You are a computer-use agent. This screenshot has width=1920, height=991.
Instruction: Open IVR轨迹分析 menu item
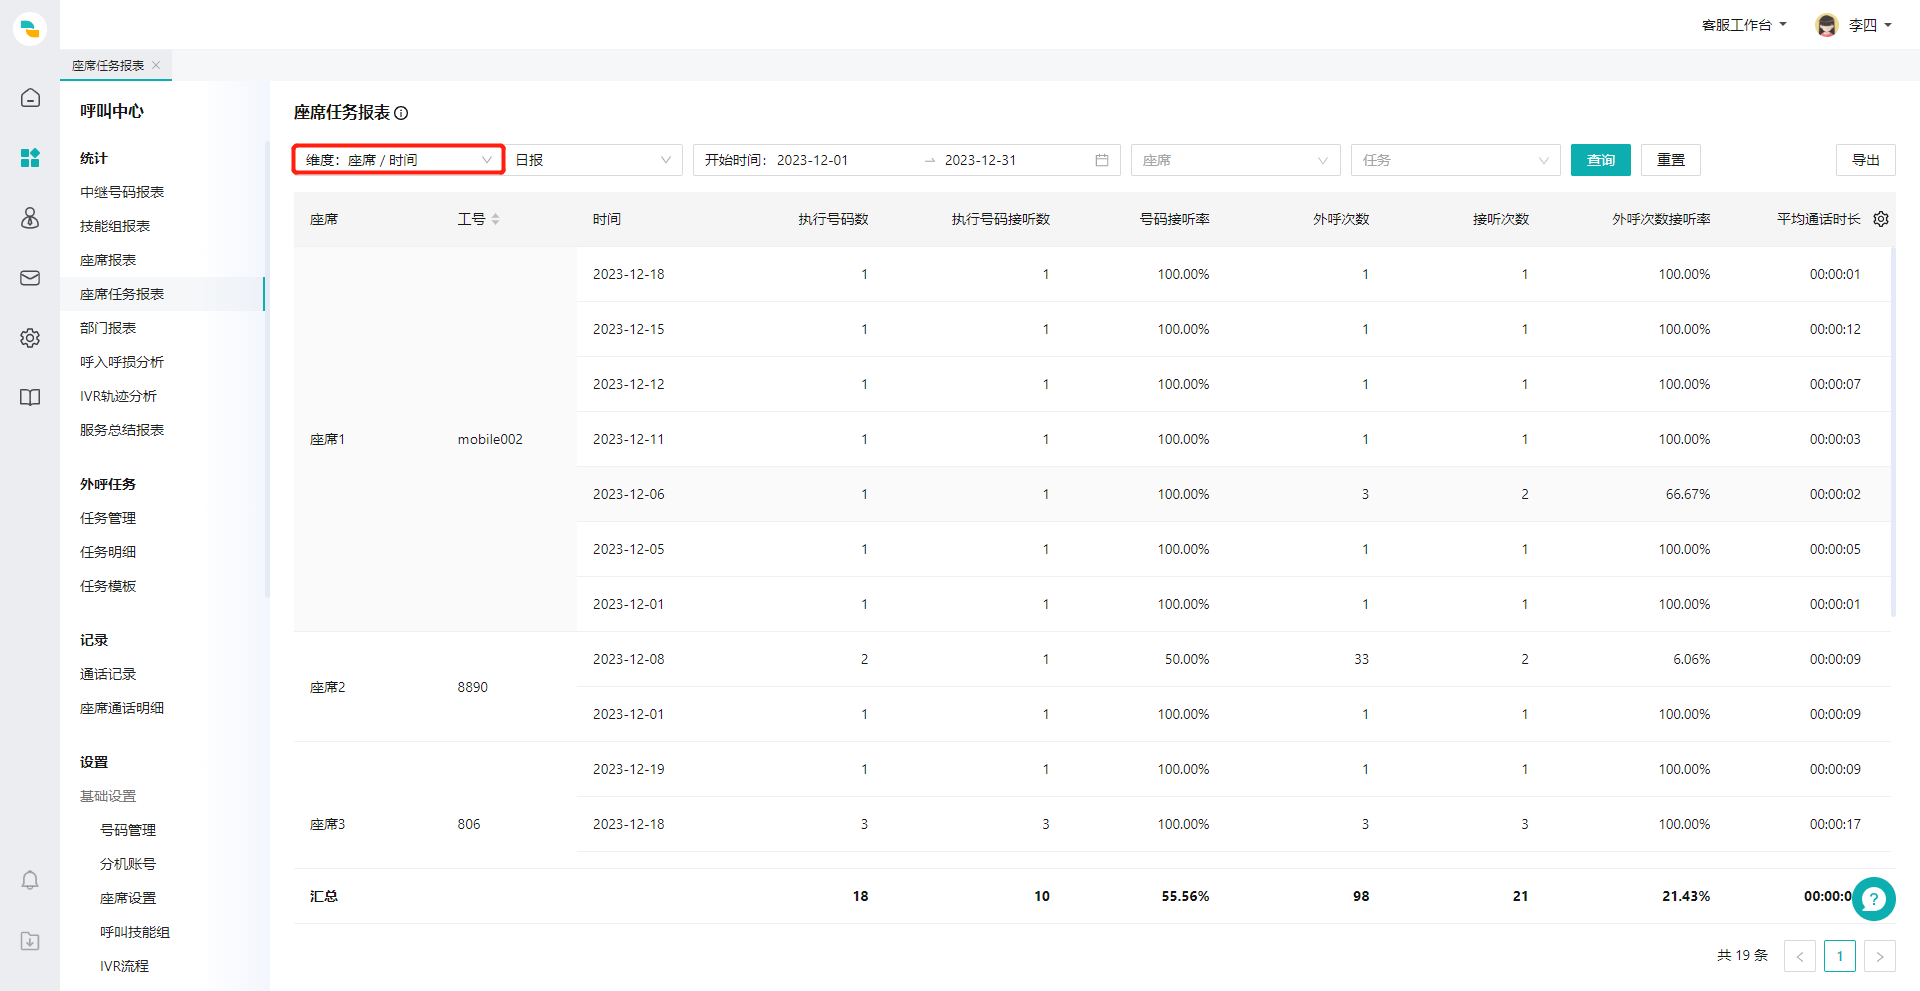tap(118, 396)
